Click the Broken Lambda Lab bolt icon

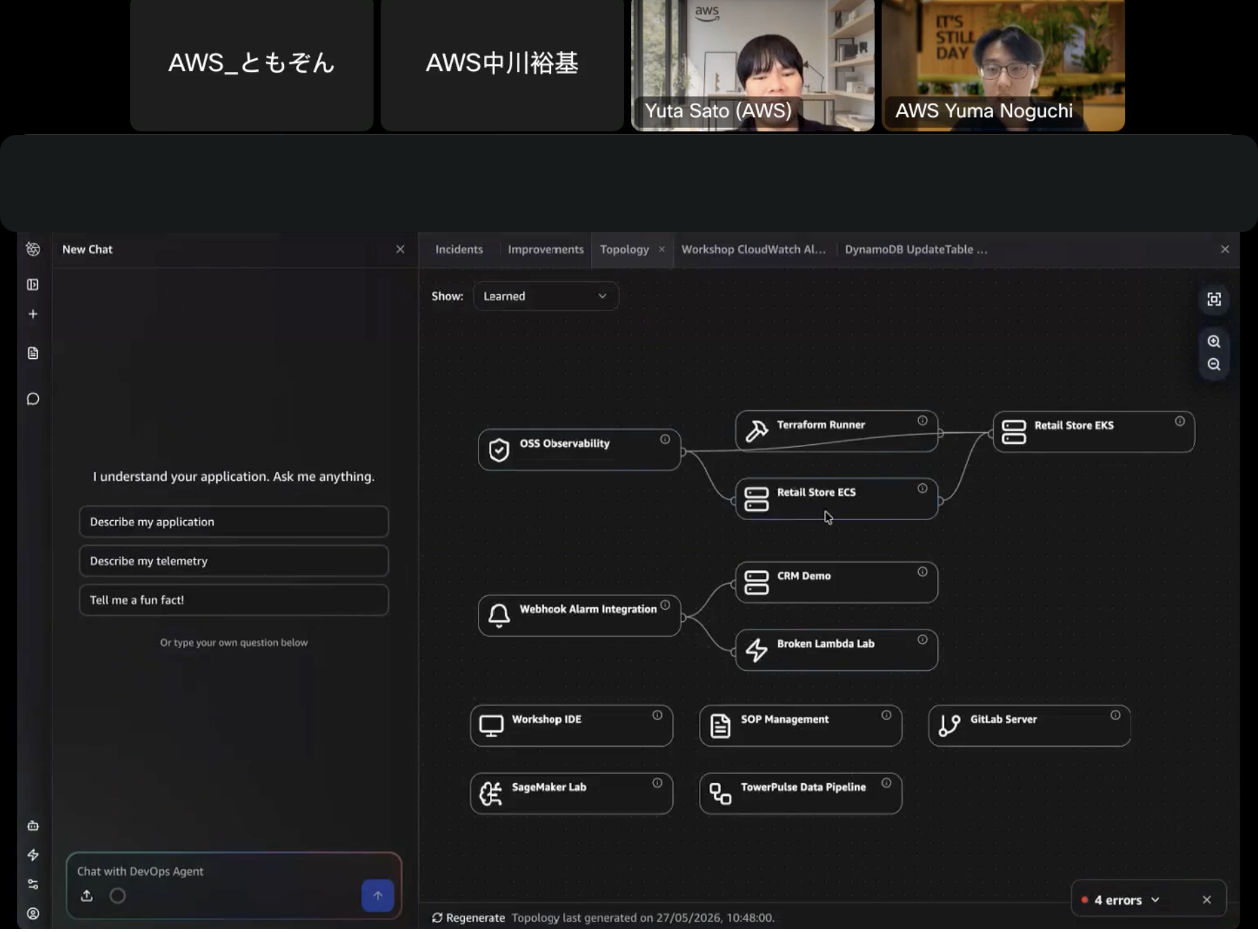pyautogui.click(x=757, y=650)
